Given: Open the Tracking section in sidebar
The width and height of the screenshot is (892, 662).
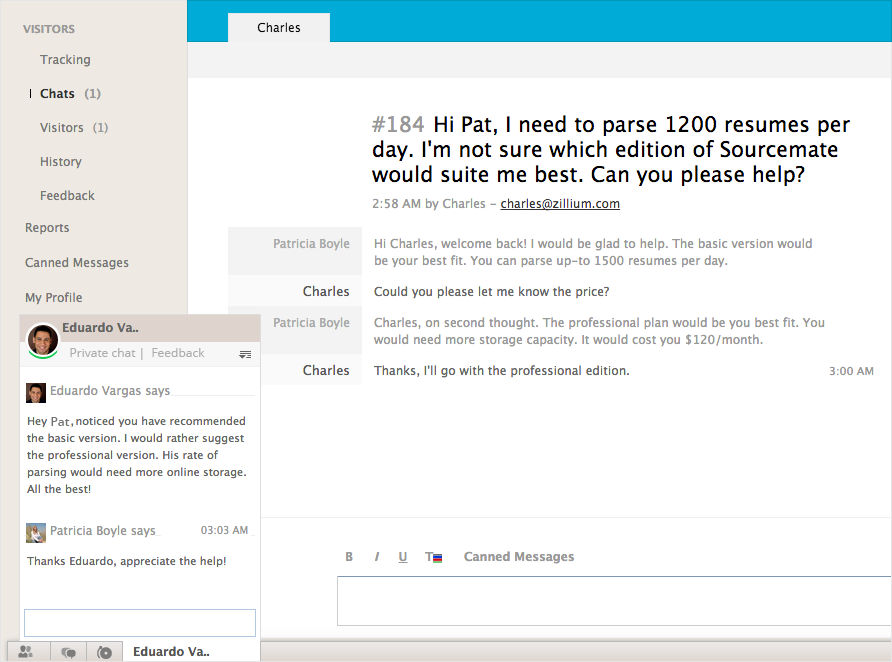Looking at the screenshot, I should pyautogui.click(x=65, y=60).
